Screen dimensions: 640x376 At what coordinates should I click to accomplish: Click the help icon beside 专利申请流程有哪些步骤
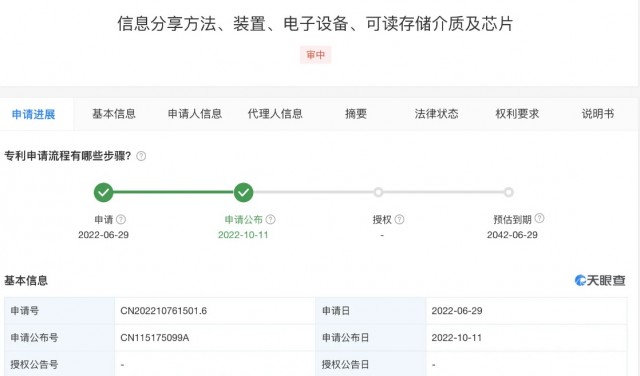(x=141, y=156)
